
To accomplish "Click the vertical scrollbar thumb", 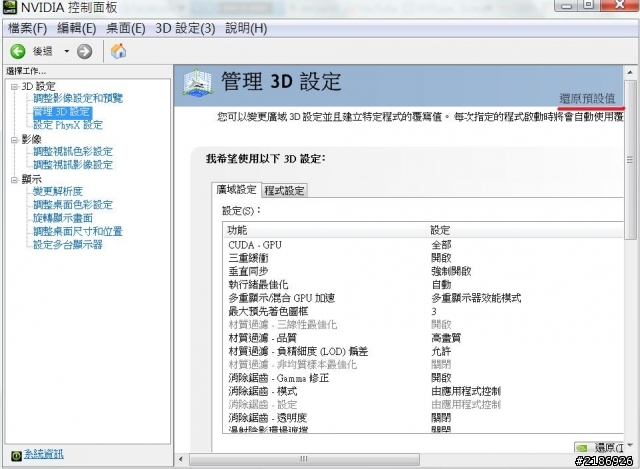I will (x=631, y=160).
